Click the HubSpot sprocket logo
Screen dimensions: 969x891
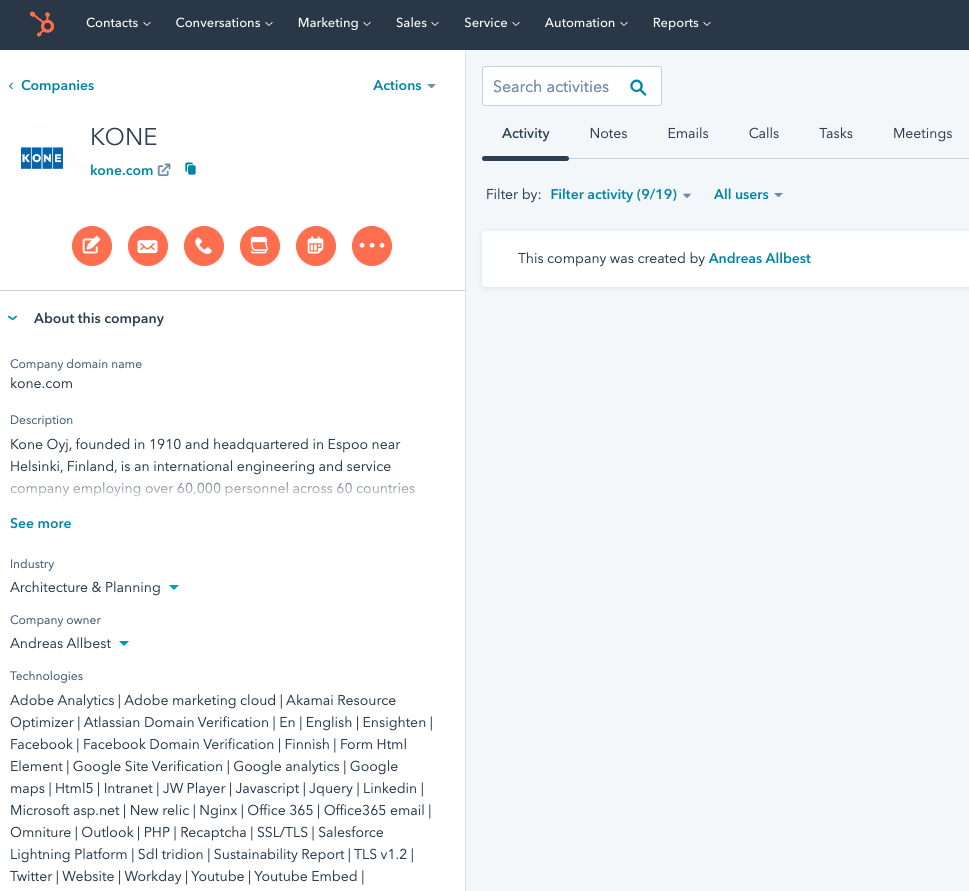42,23
